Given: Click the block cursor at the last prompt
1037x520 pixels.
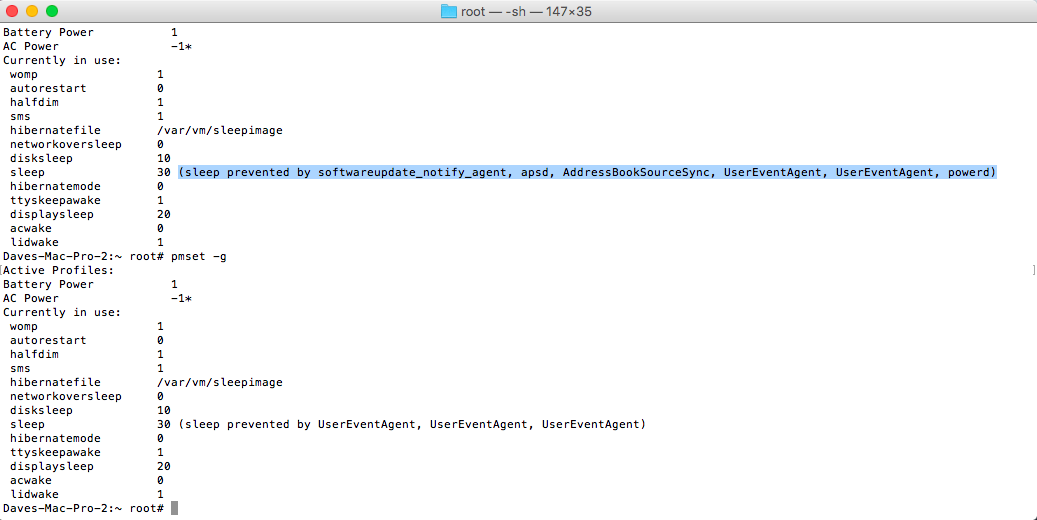Looking at the screenshot, I should [x=175, y=508].
